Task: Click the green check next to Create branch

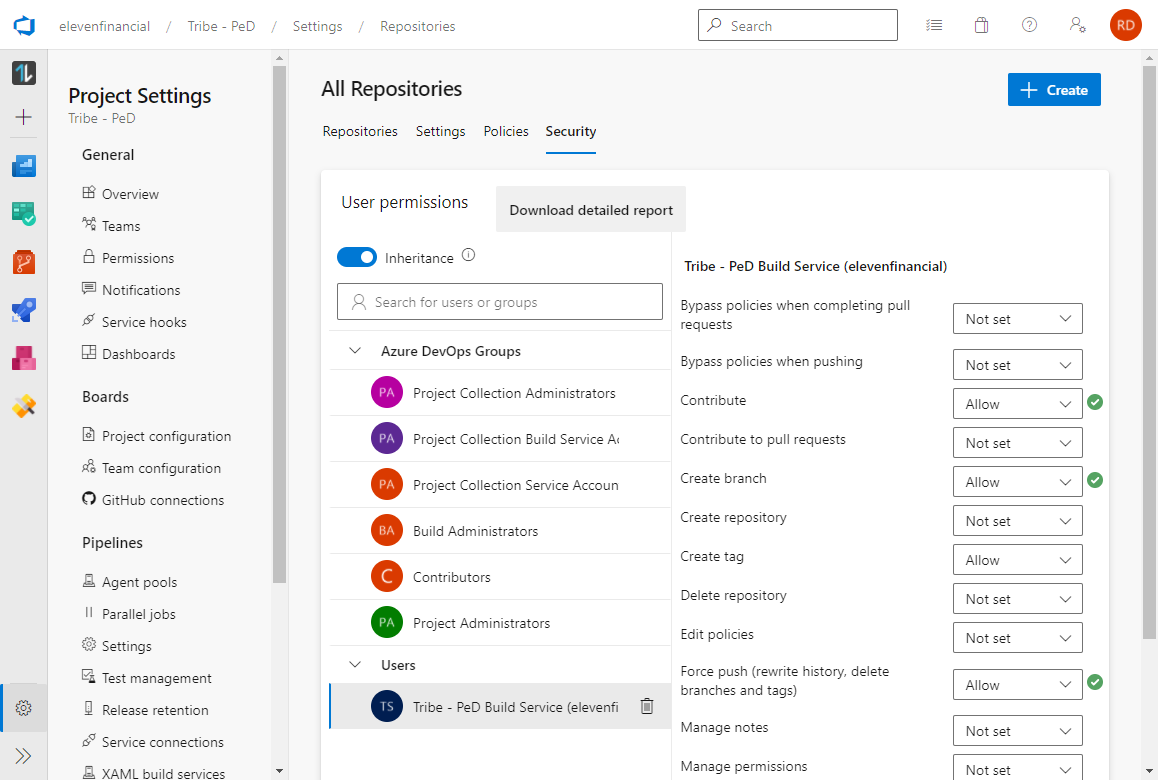Action: pos(1095,480)
